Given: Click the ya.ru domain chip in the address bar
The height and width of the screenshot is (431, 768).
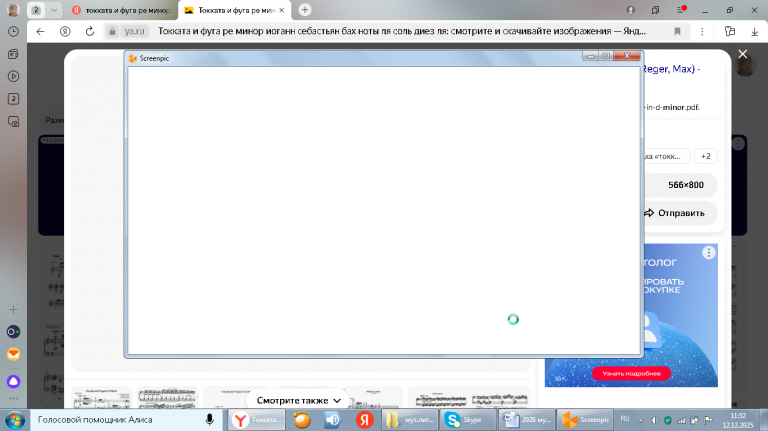Looking at the screenshot, I should coord(134,31).
